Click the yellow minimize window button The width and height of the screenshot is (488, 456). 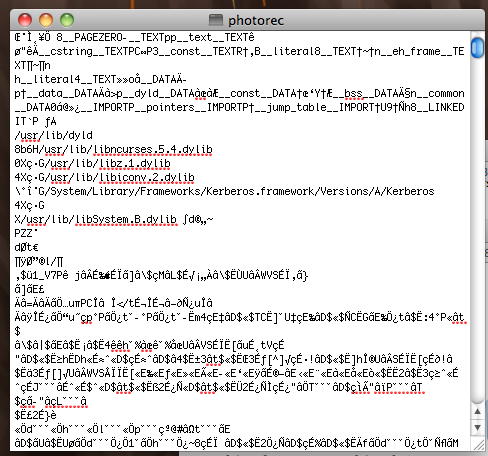(x=46, y=20)
